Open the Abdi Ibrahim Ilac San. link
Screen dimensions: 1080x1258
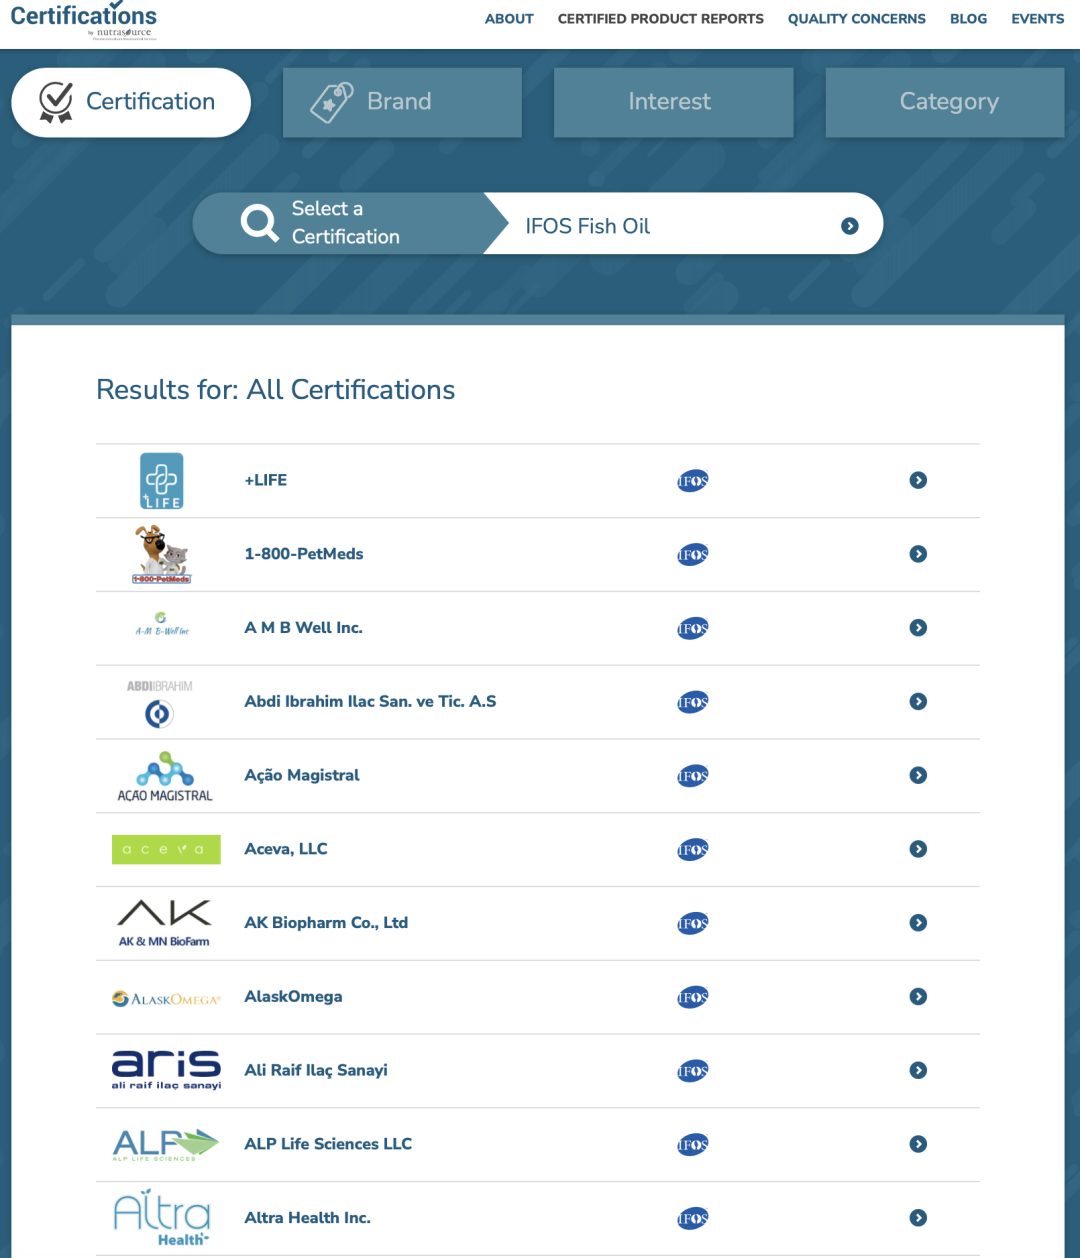point(370,701)
